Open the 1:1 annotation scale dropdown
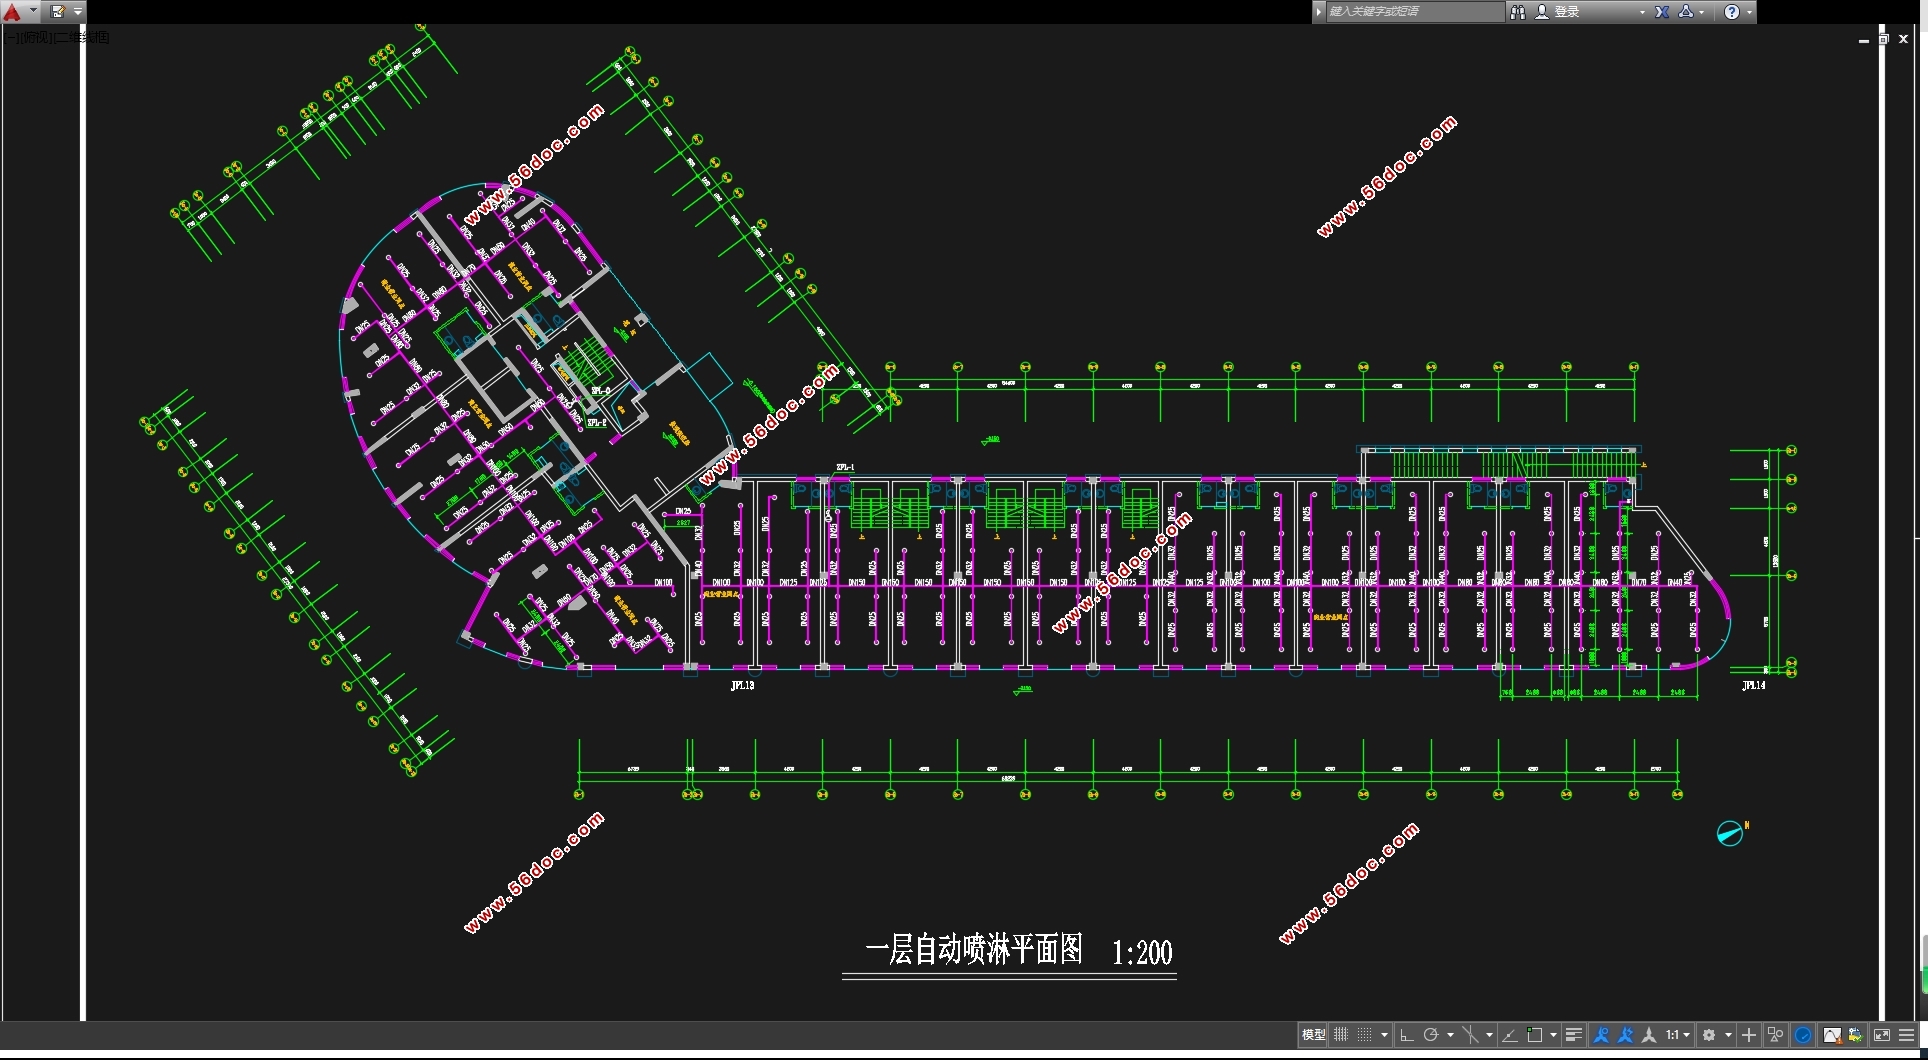Image resolution: width=1928 pixels, height=1060 pixels. tap(1679, 1035)
